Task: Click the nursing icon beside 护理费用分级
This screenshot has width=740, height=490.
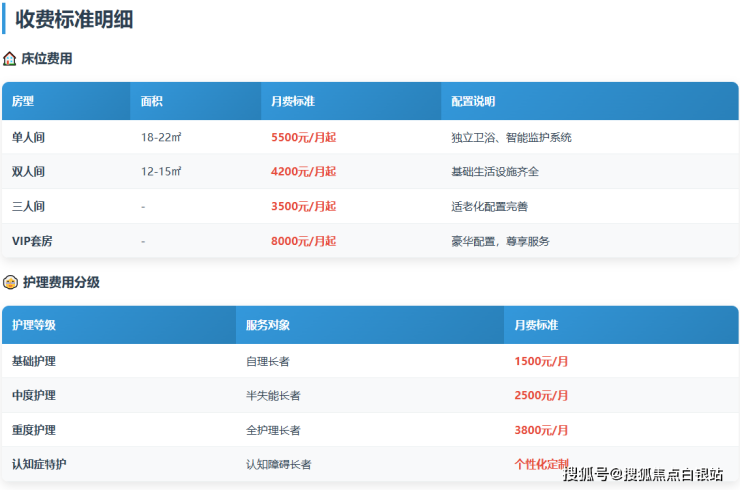Action: pyautogui.click(x=10, y=283)
